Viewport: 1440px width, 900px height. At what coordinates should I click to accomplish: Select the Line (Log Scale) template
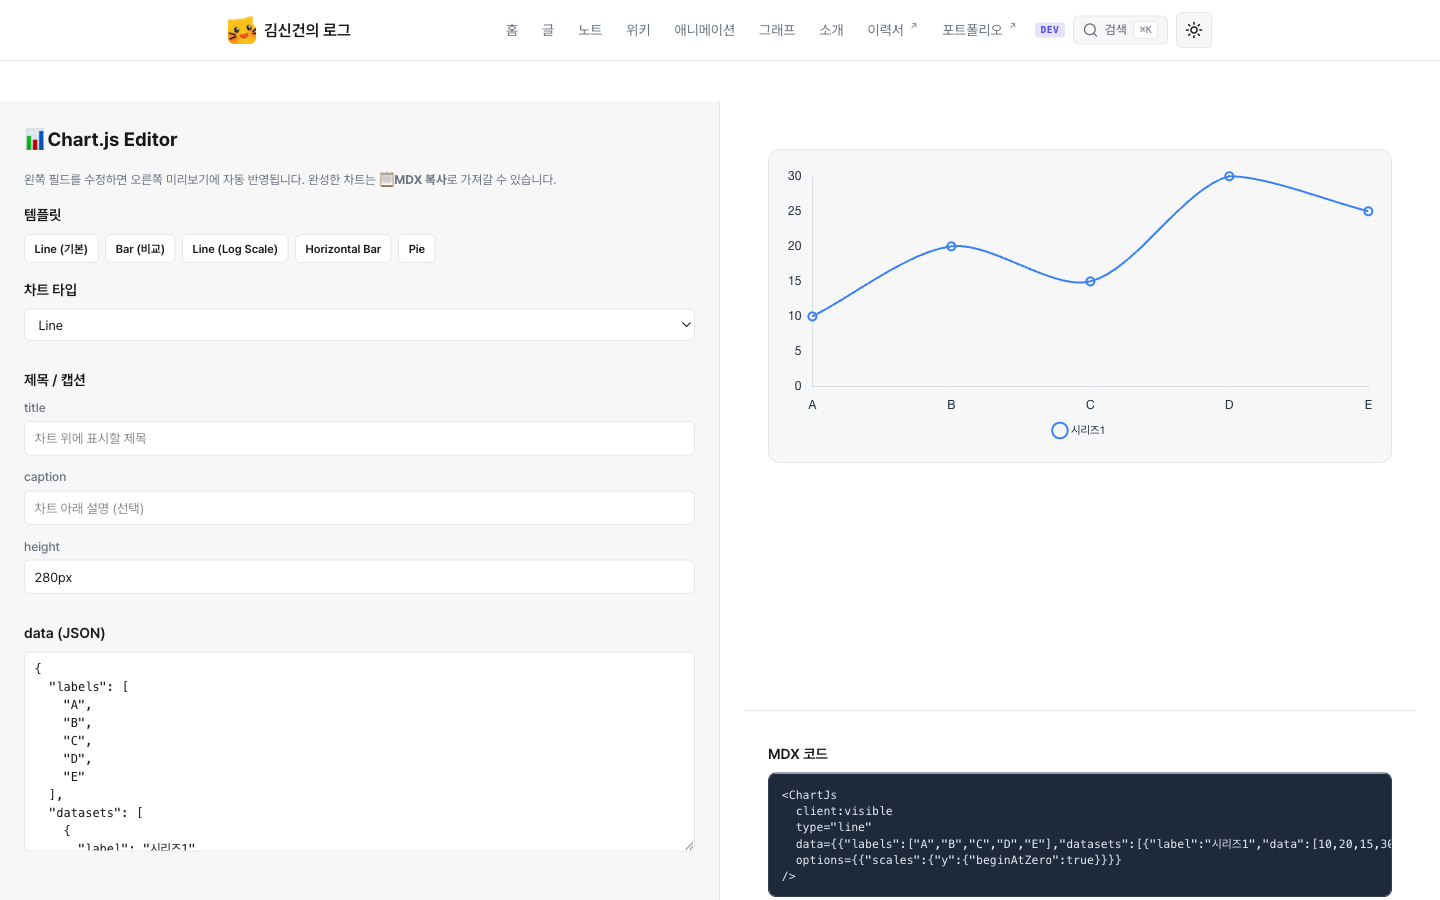pos(235,249)
